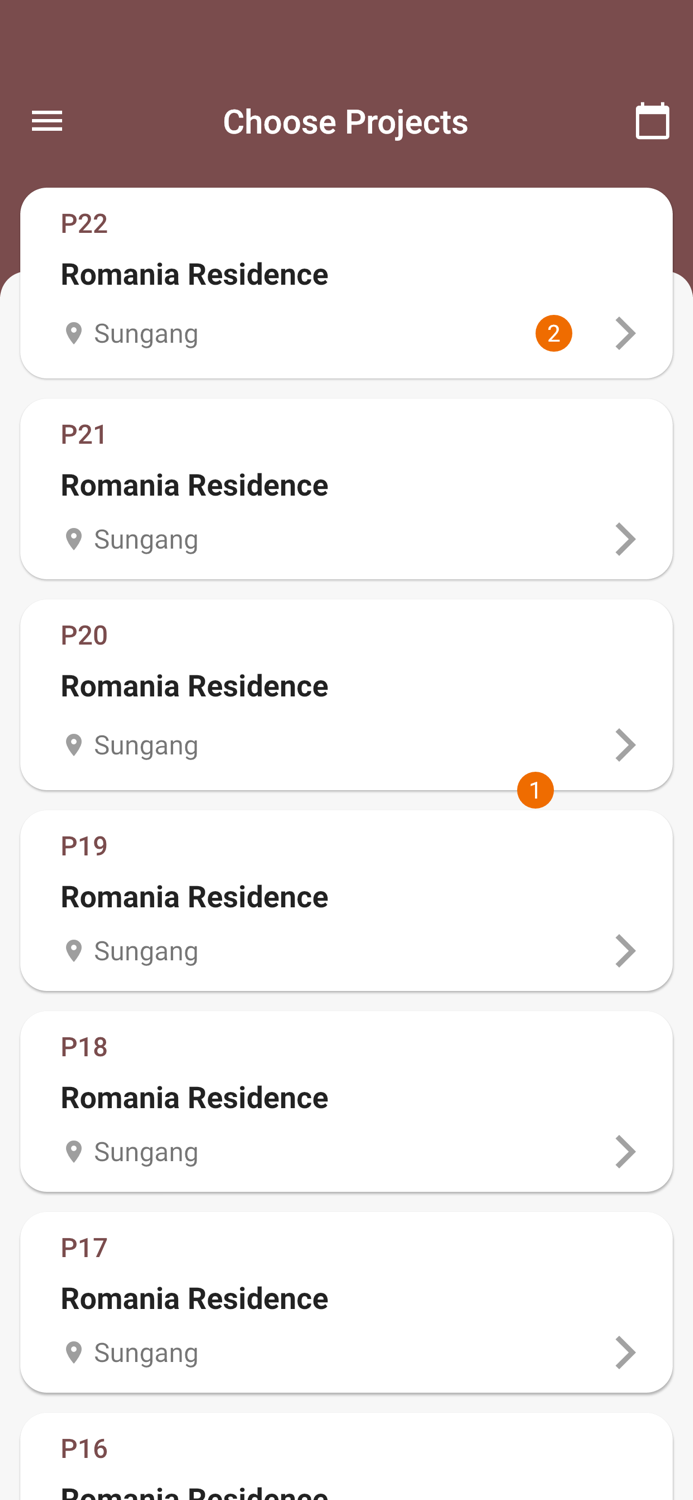Tap the Sungang location text on P21
The width and height of the screenshot is (693, 1500).
click(x=146, y=539)
